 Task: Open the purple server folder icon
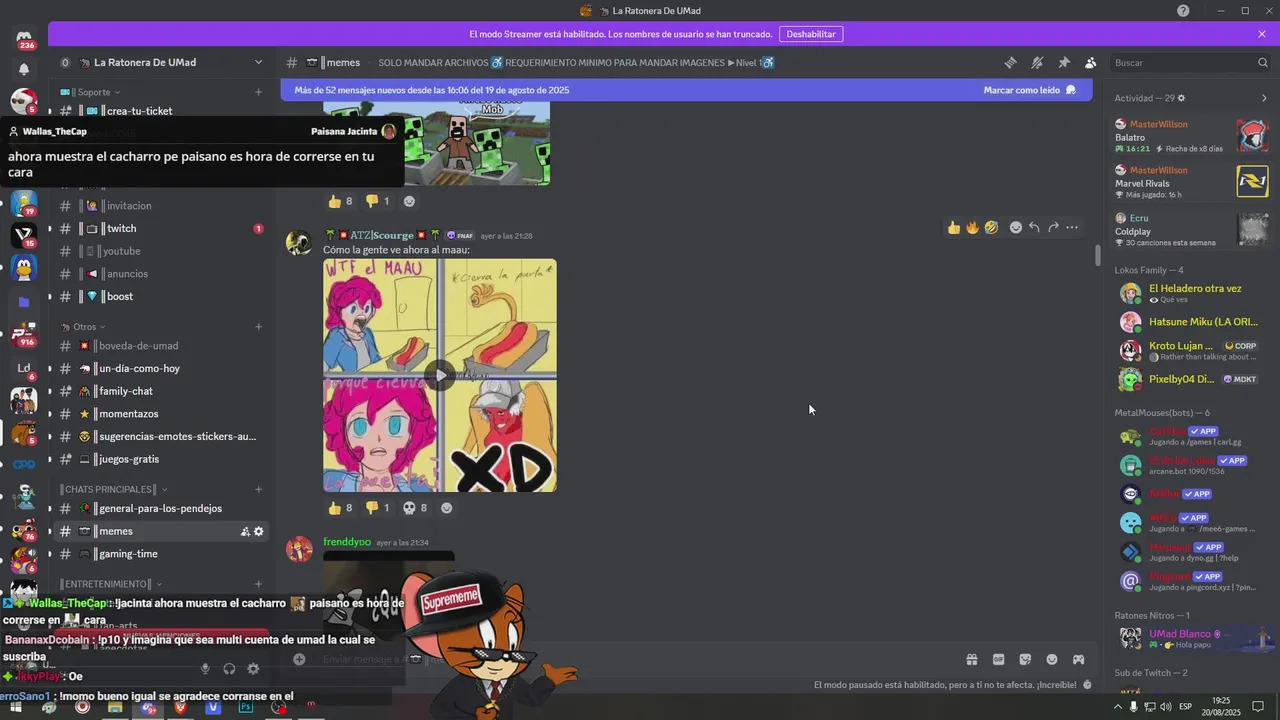coord(24,301)
